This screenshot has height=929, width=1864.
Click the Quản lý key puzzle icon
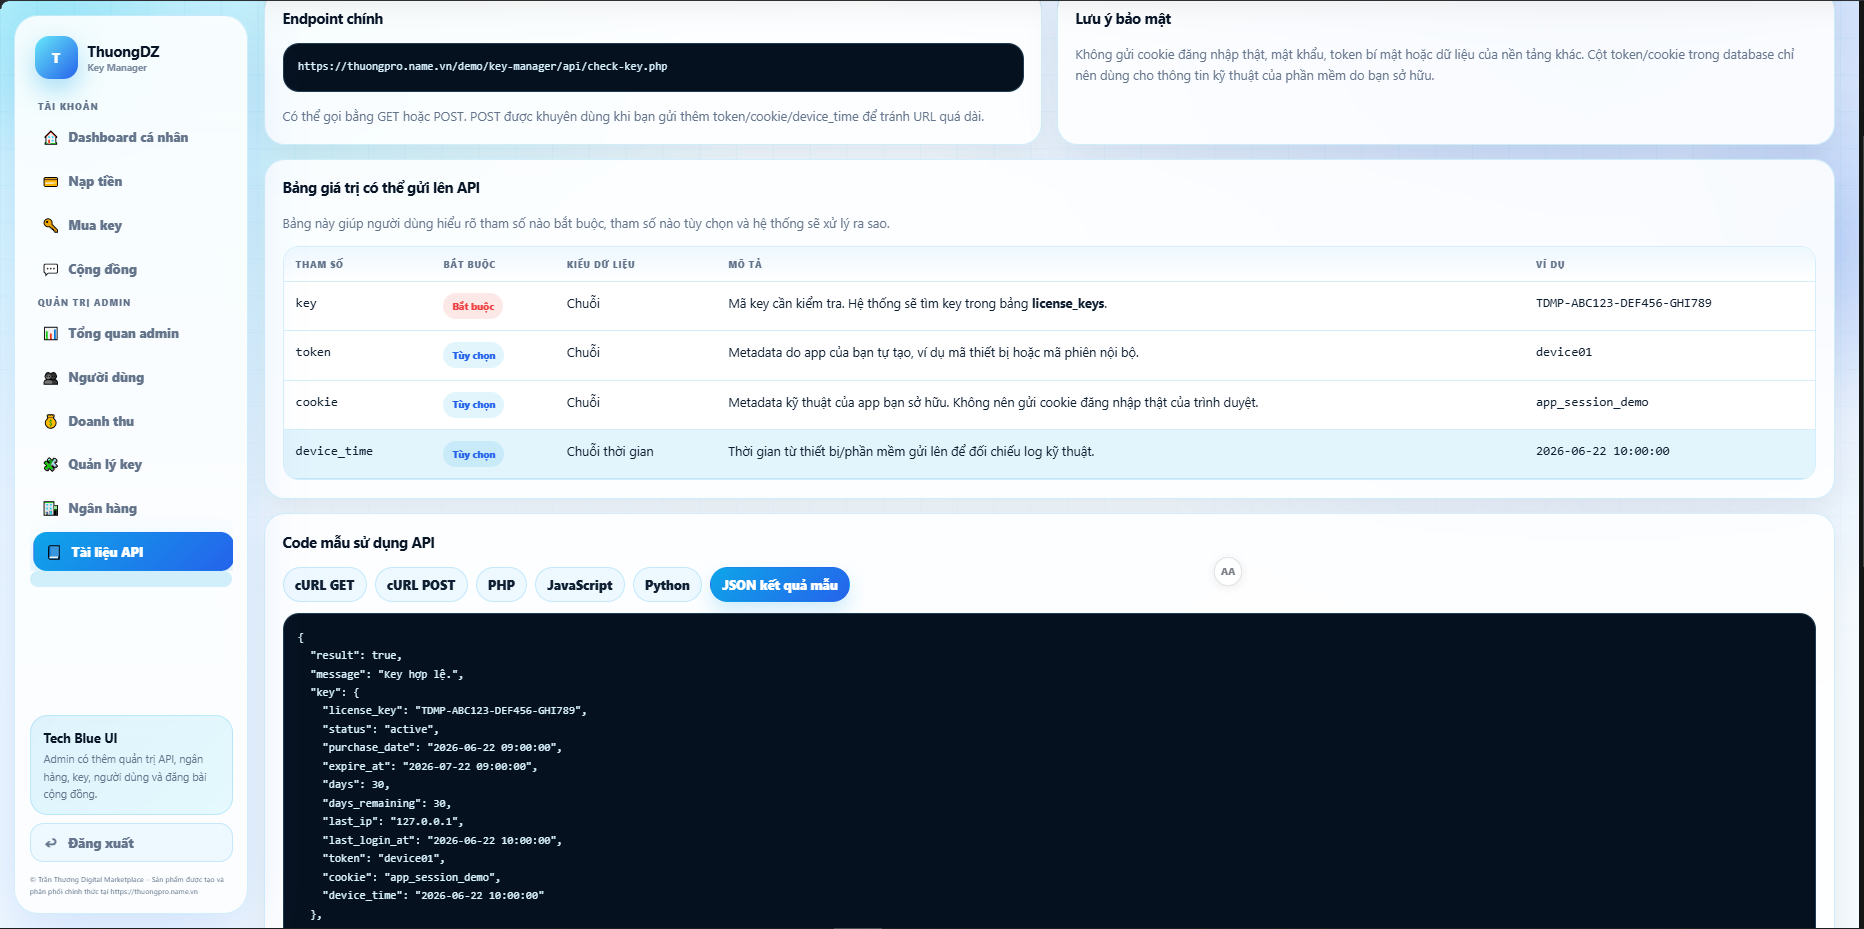coord(51,465)
